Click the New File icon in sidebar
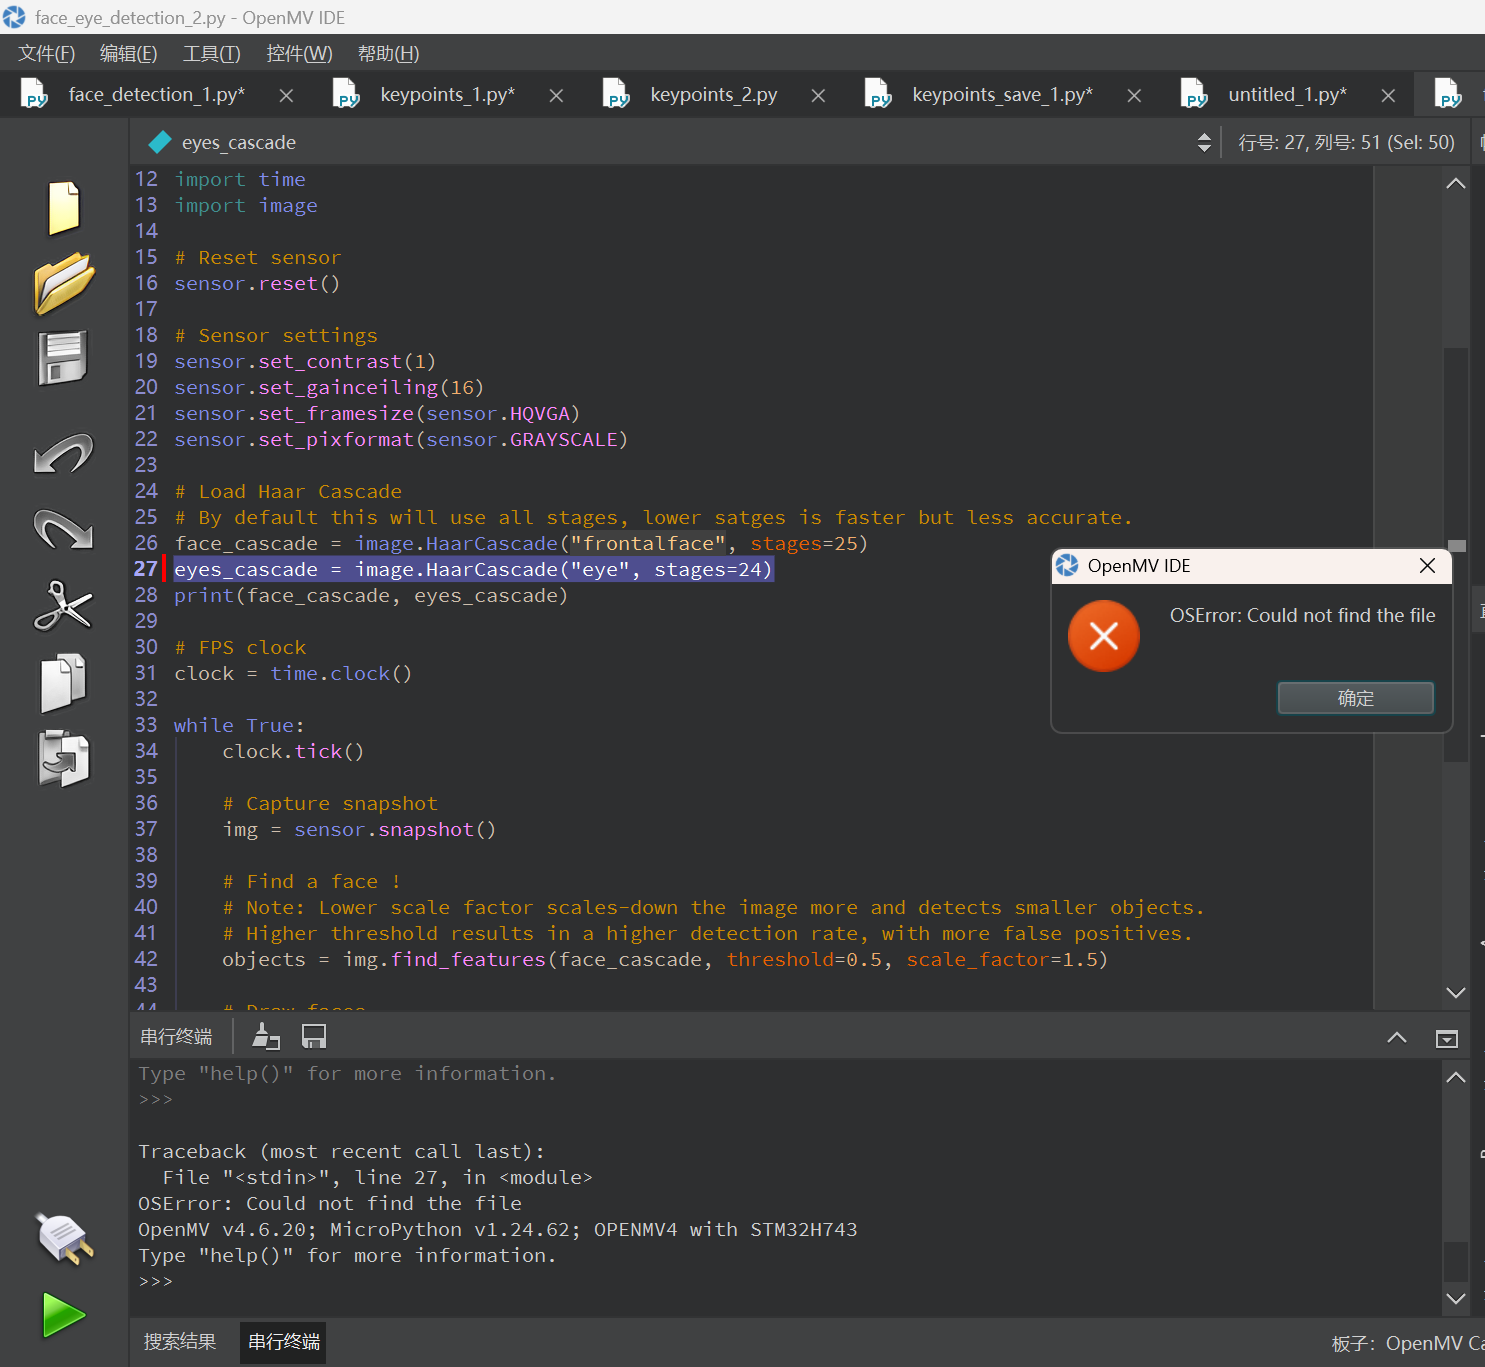1485x1367 pixels. tap(63, 207)
